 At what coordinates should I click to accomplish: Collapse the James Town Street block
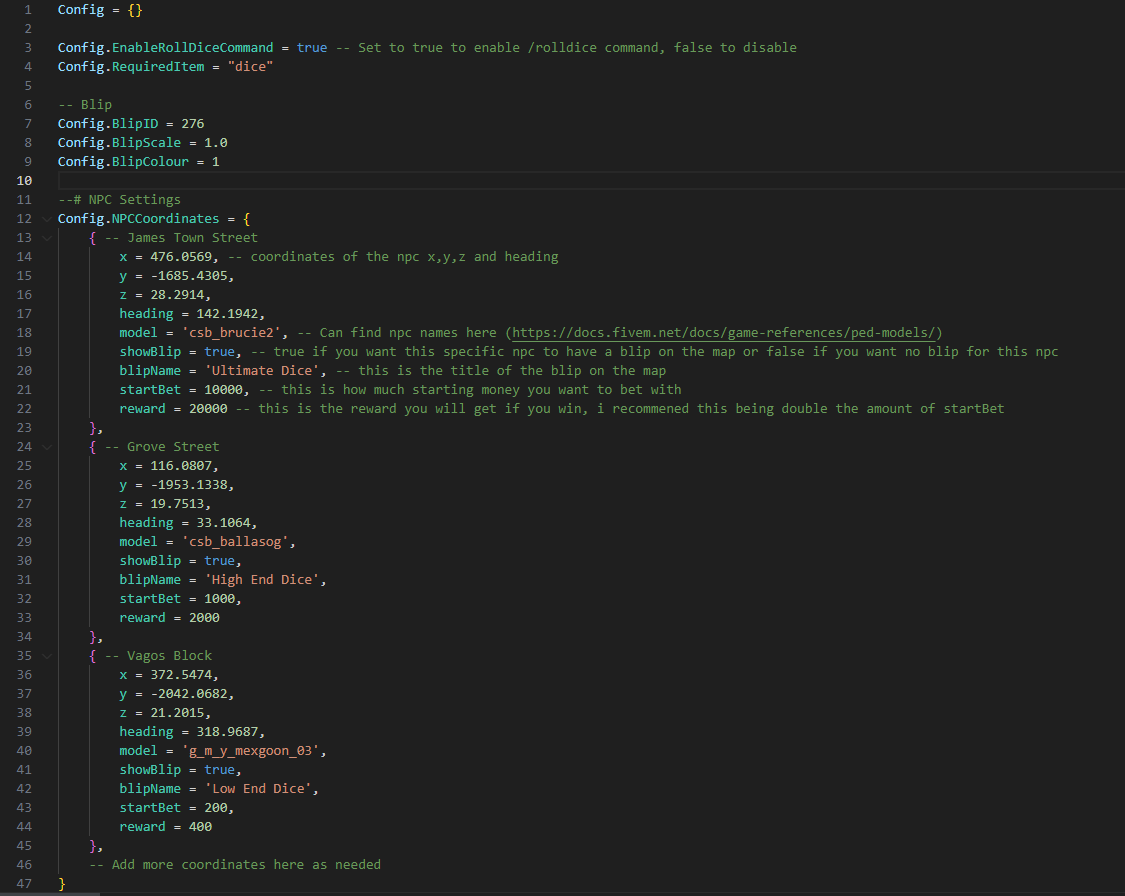click(46, 238)
